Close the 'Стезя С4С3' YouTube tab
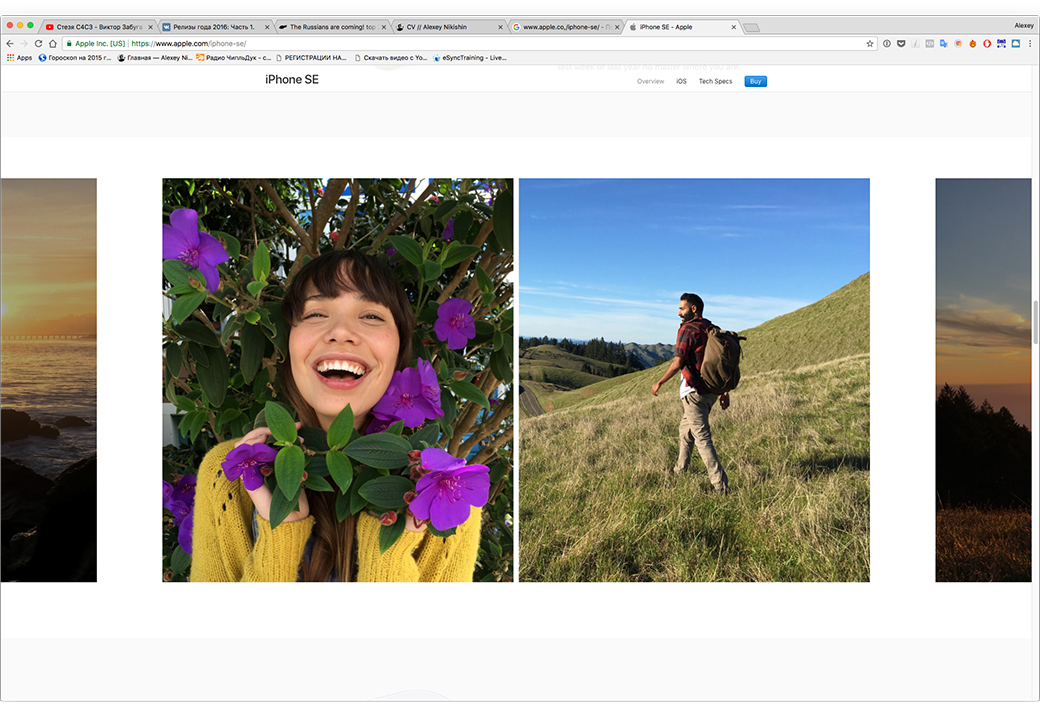 [151, 27]
